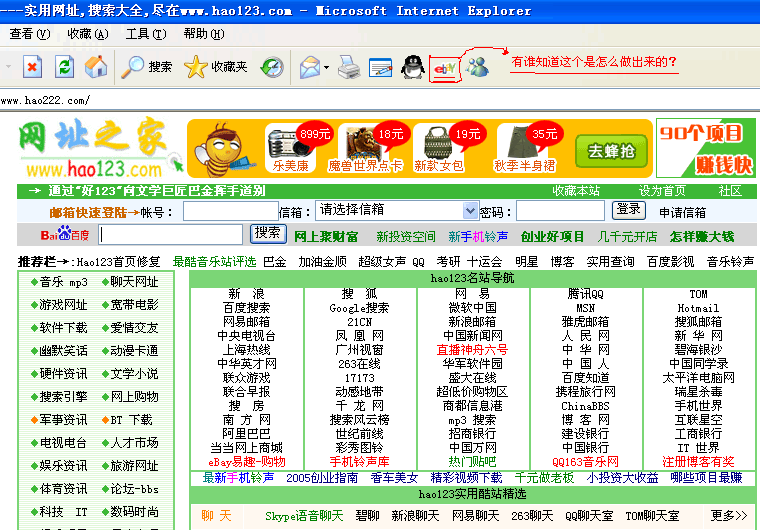This screenshot has height=530, width=760.
Task: Open 软件下载 category
Action: (63, 328)
